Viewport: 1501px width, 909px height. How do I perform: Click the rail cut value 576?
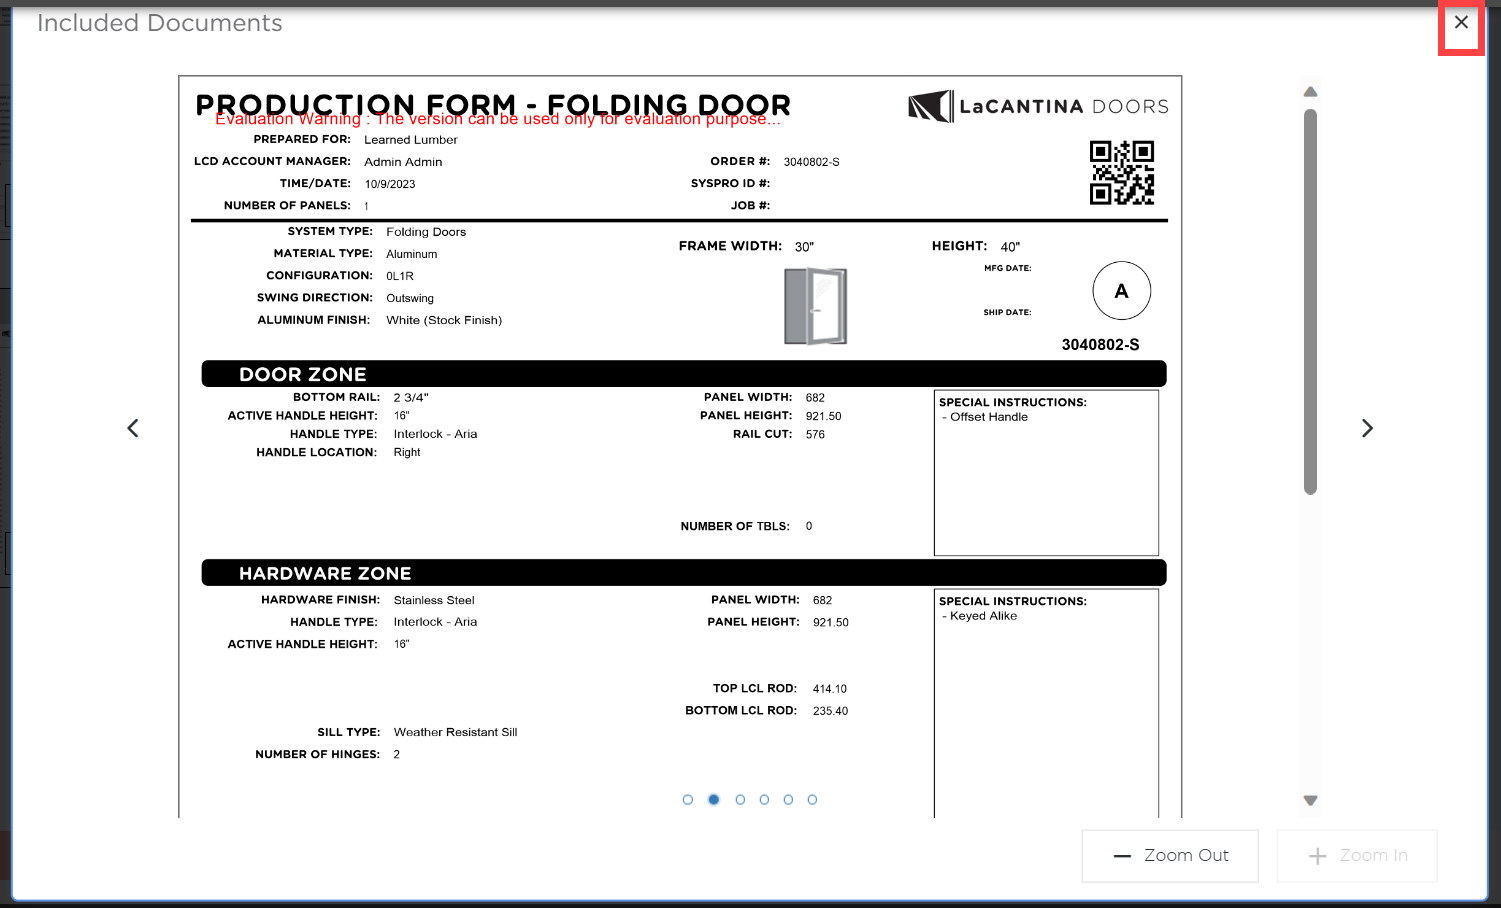(815, 435)
